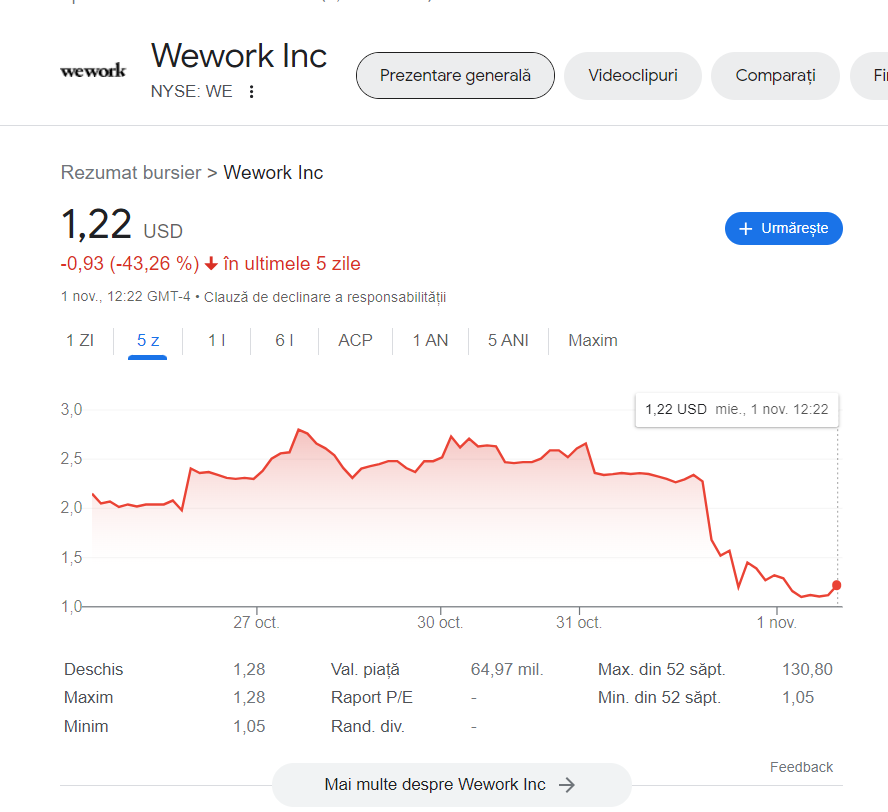Switch chart to 1 AN range
Image resolution: width=888 pixels, height=812 pixels.
tap(430, 340)
